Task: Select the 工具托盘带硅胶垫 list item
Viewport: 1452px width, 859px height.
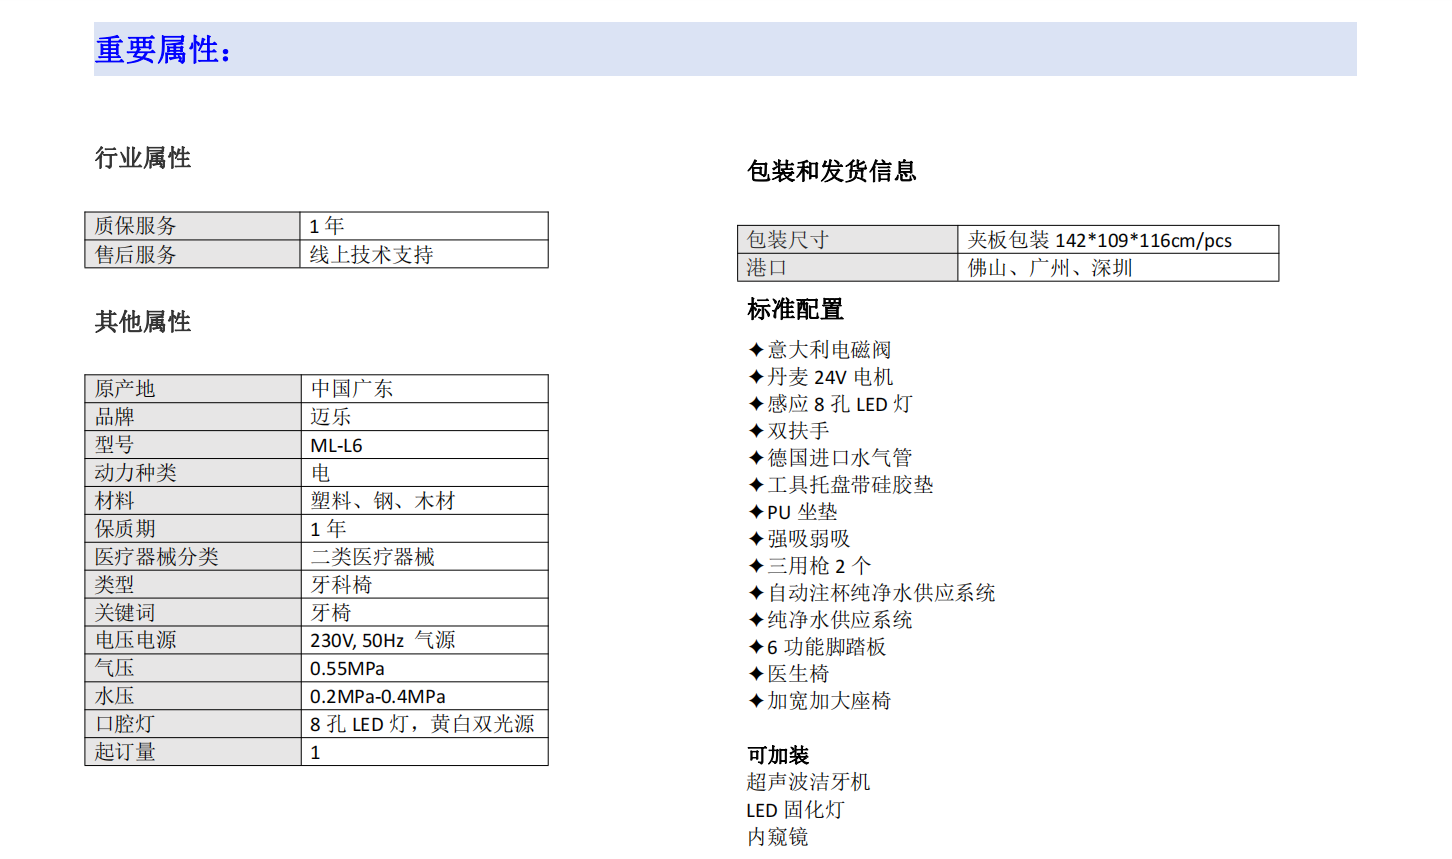Action: click(841, 485)
